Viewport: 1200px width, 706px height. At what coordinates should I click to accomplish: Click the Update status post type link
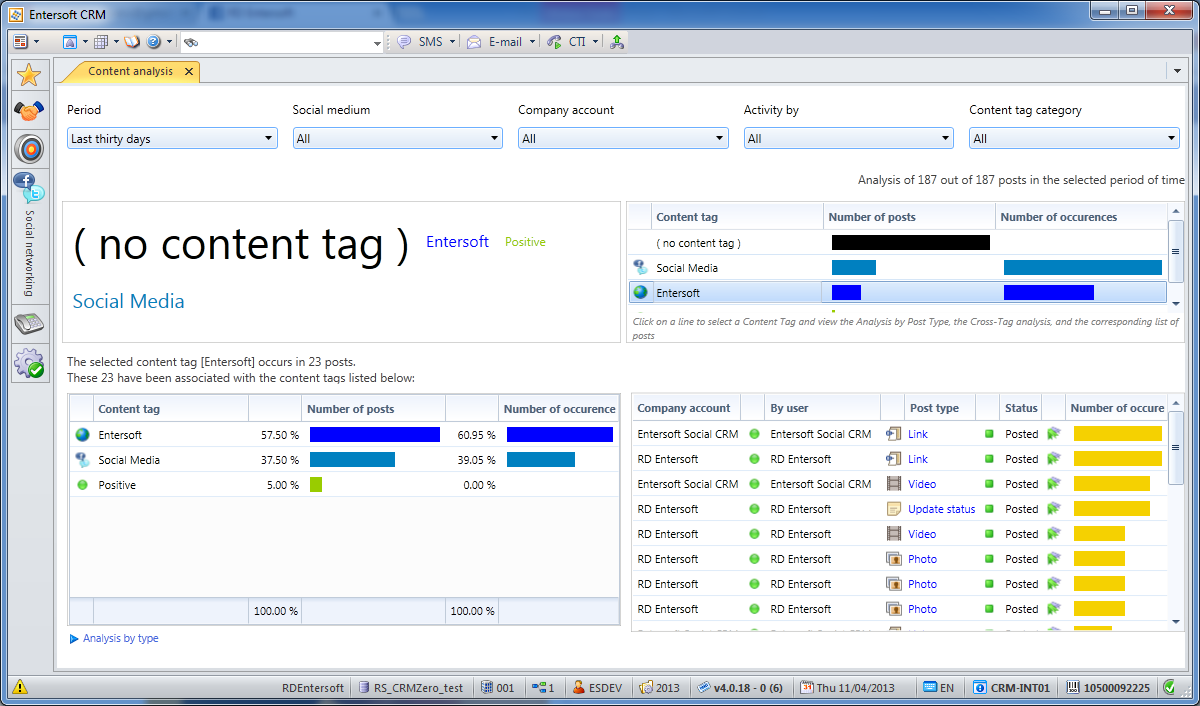tap(941, 509)
